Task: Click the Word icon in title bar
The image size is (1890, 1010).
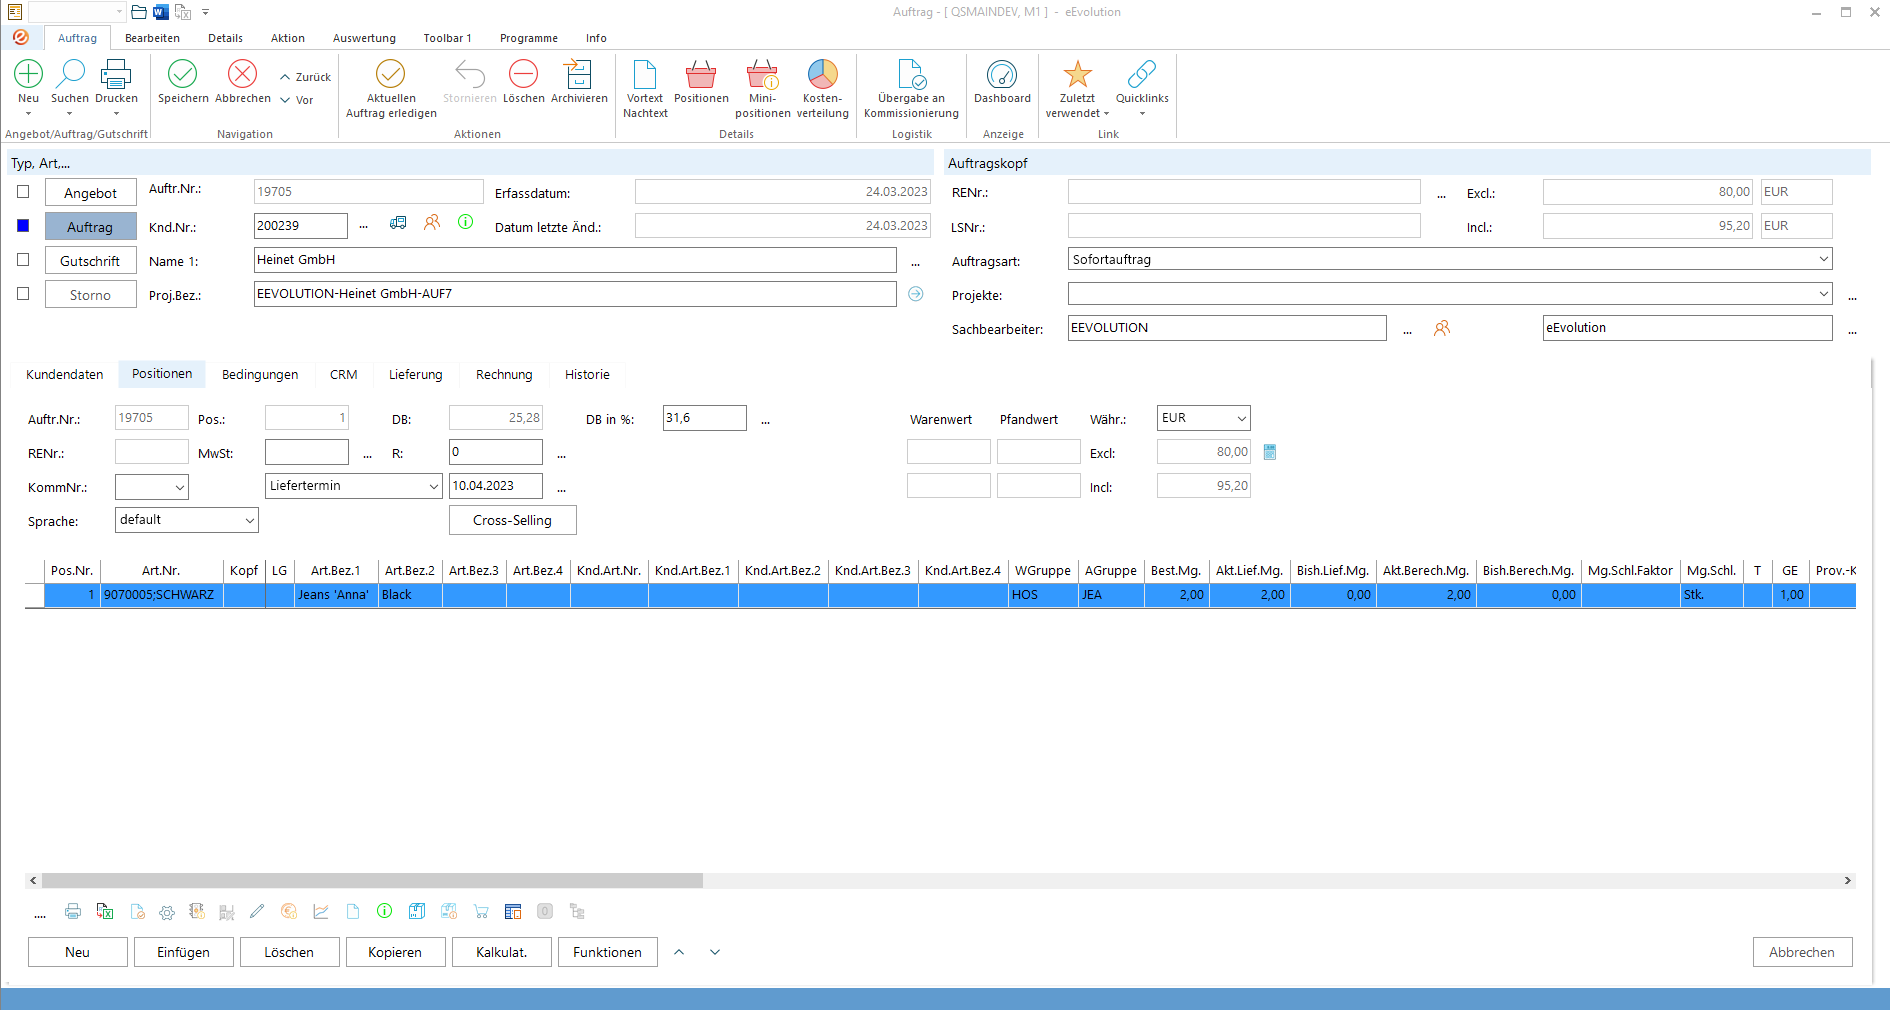Action: pos(161,12)
